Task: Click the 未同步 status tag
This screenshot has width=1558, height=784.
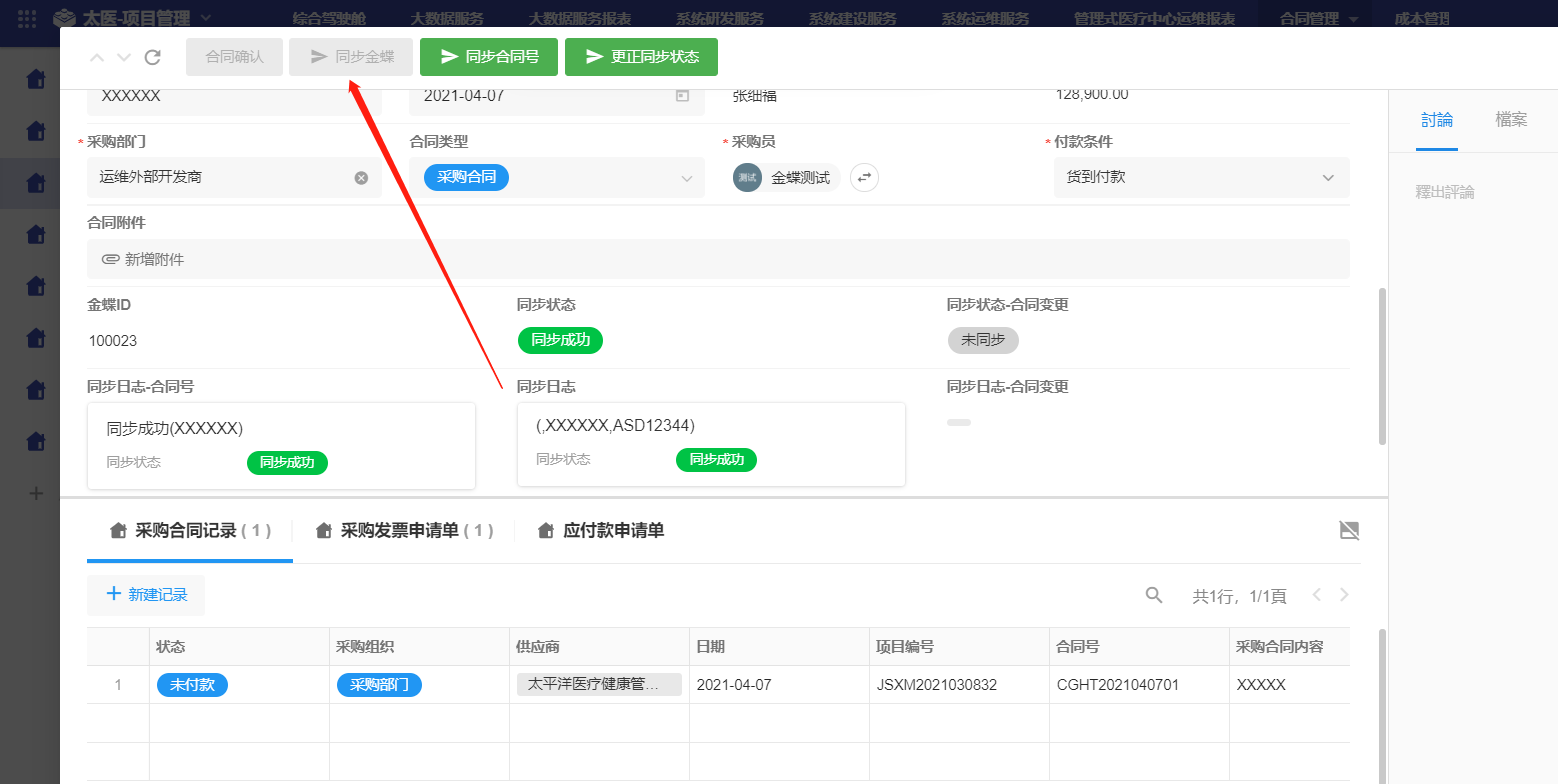Action: pos(983,340)
